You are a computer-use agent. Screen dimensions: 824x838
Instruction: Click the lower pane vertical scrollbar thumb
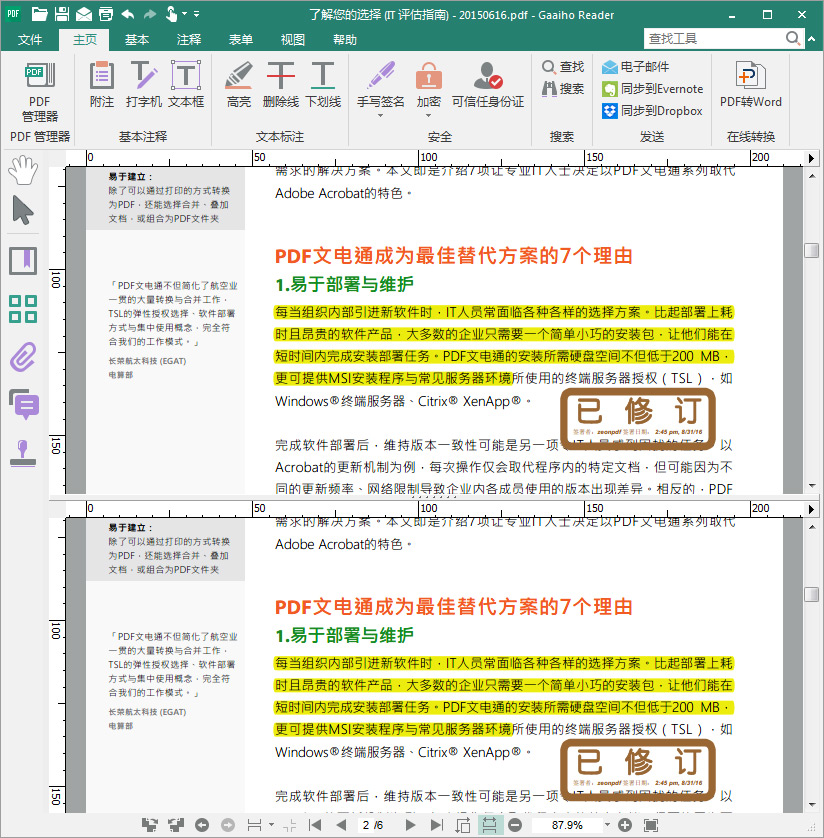coord(812,594)
